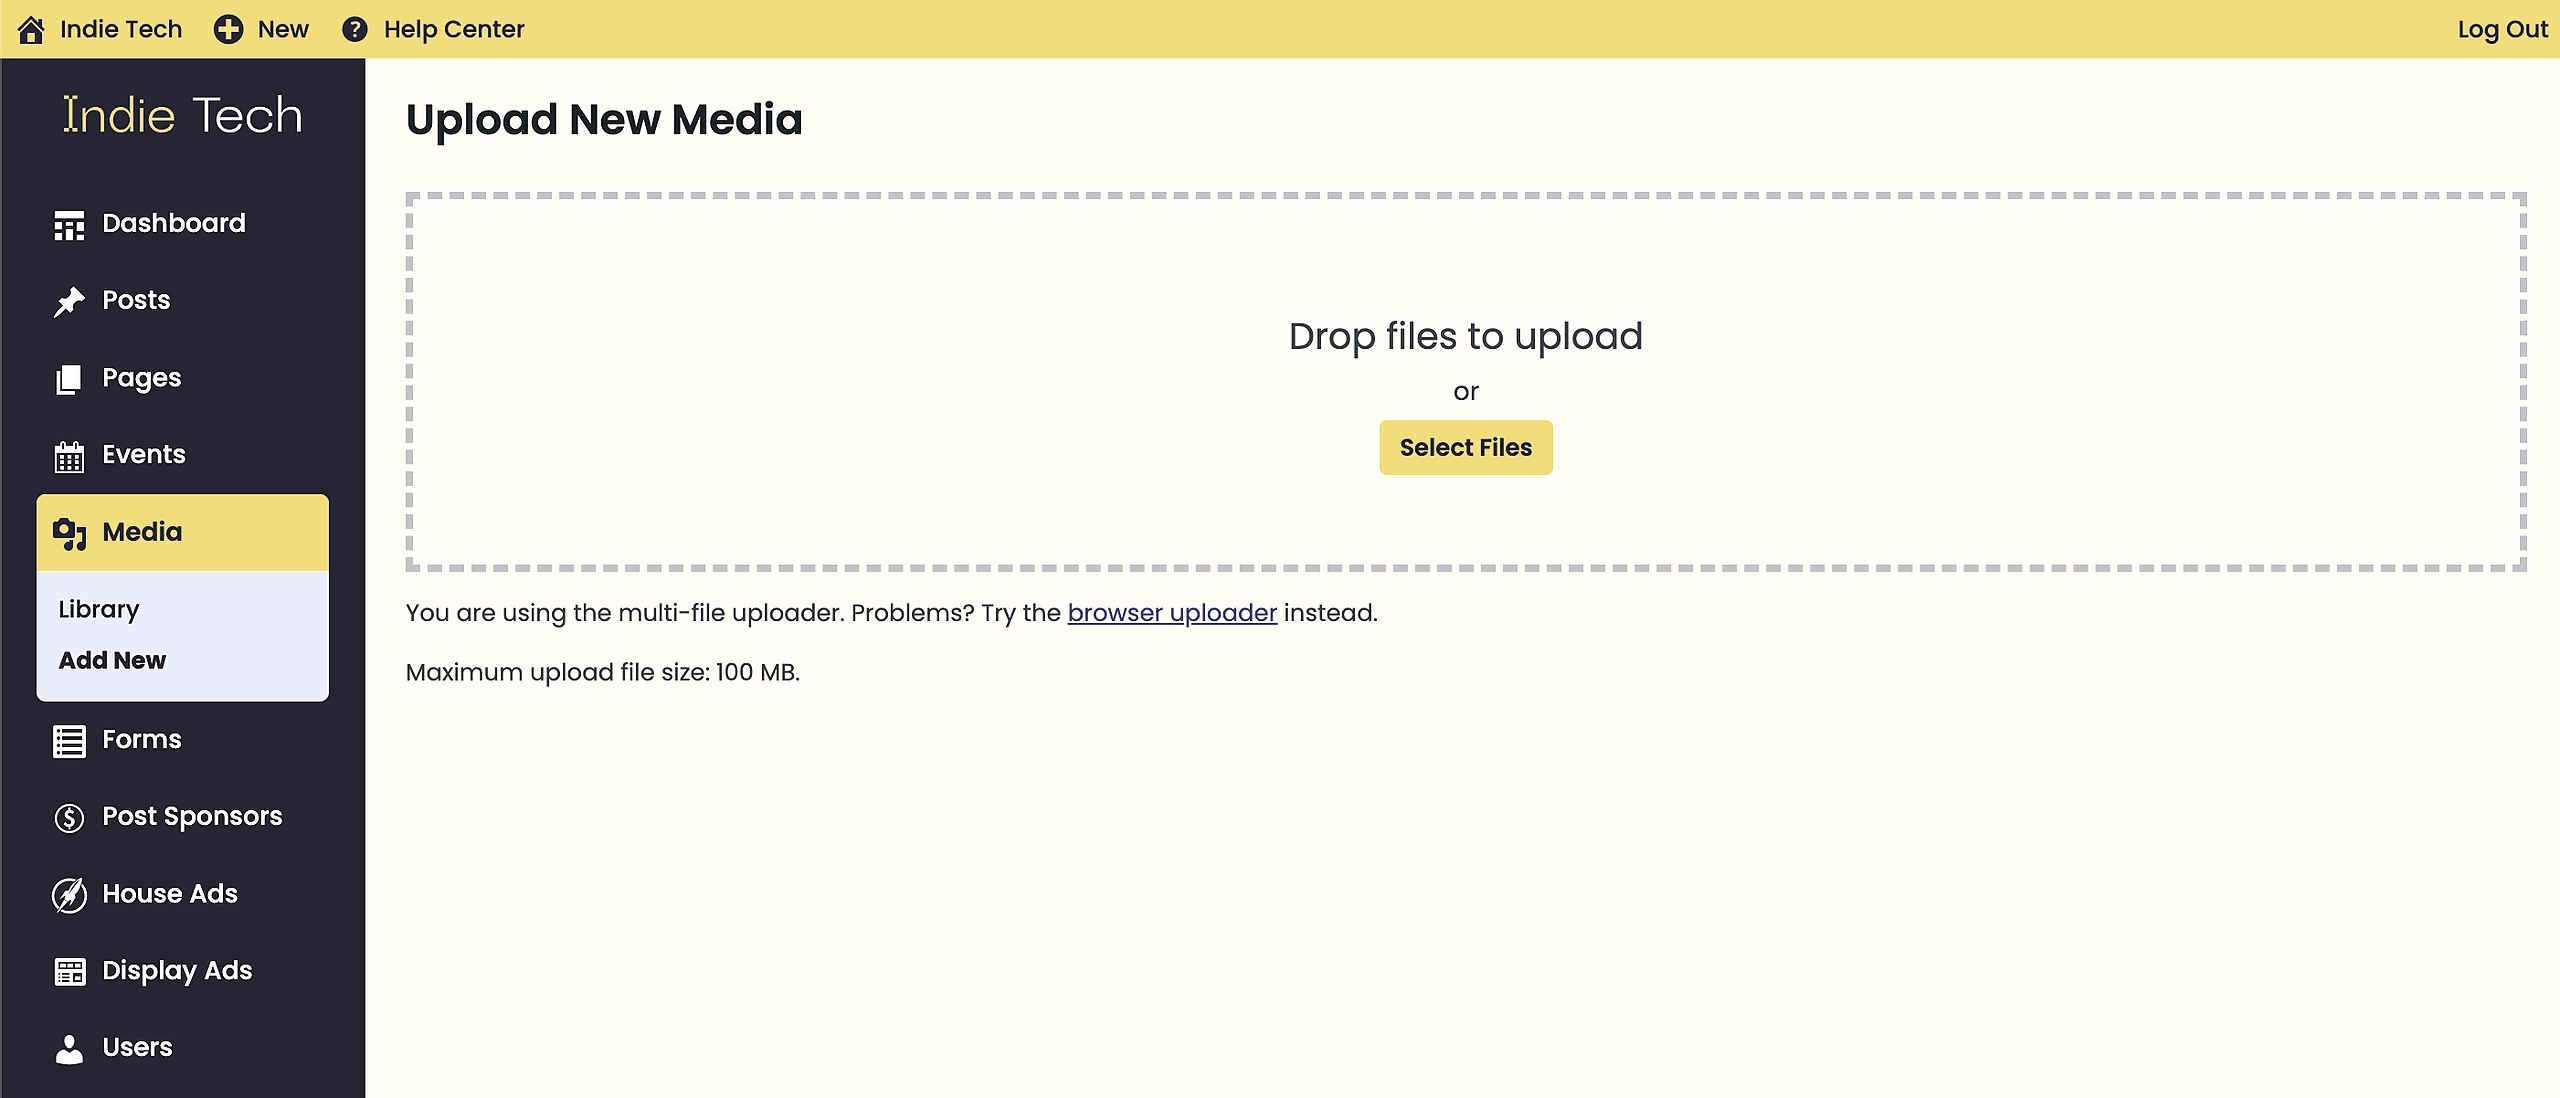Click the Events calendar icon
This screenshot has width=2560, height=1098.
pyautogui.click(x=69, y=456)
